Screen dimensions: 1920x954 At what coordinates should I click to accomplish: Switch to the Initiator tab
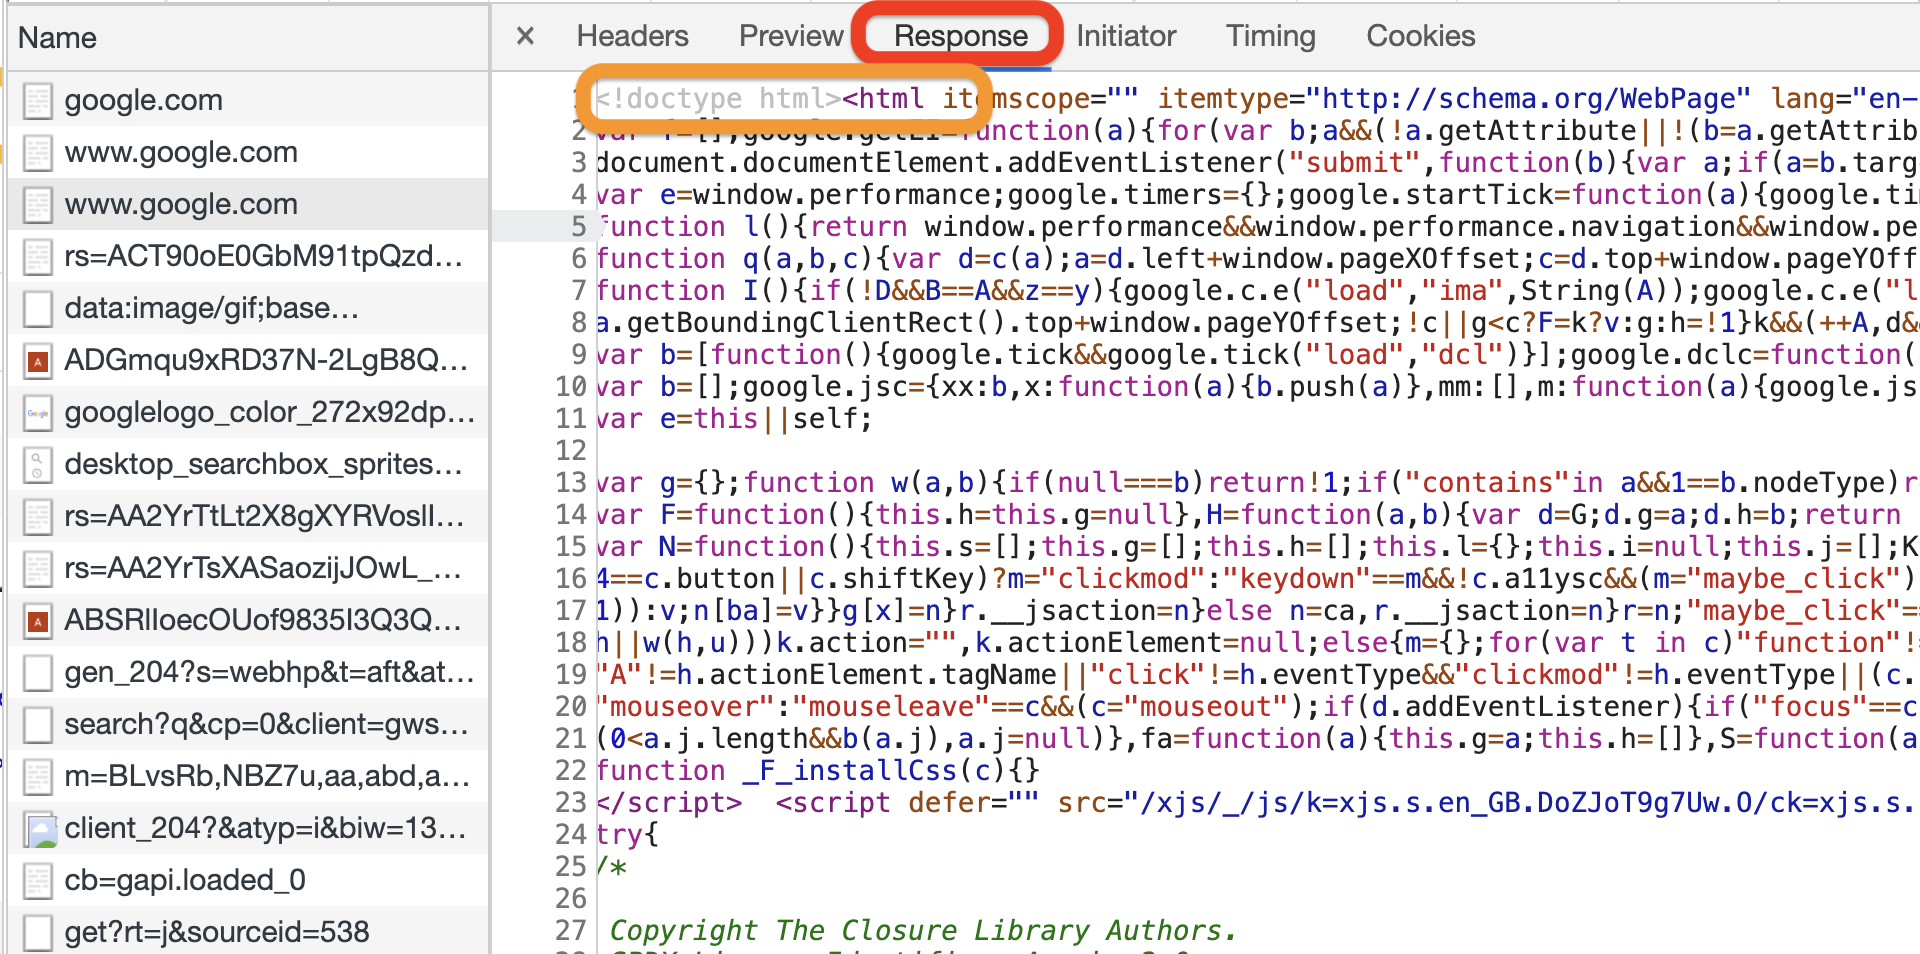1126,37
